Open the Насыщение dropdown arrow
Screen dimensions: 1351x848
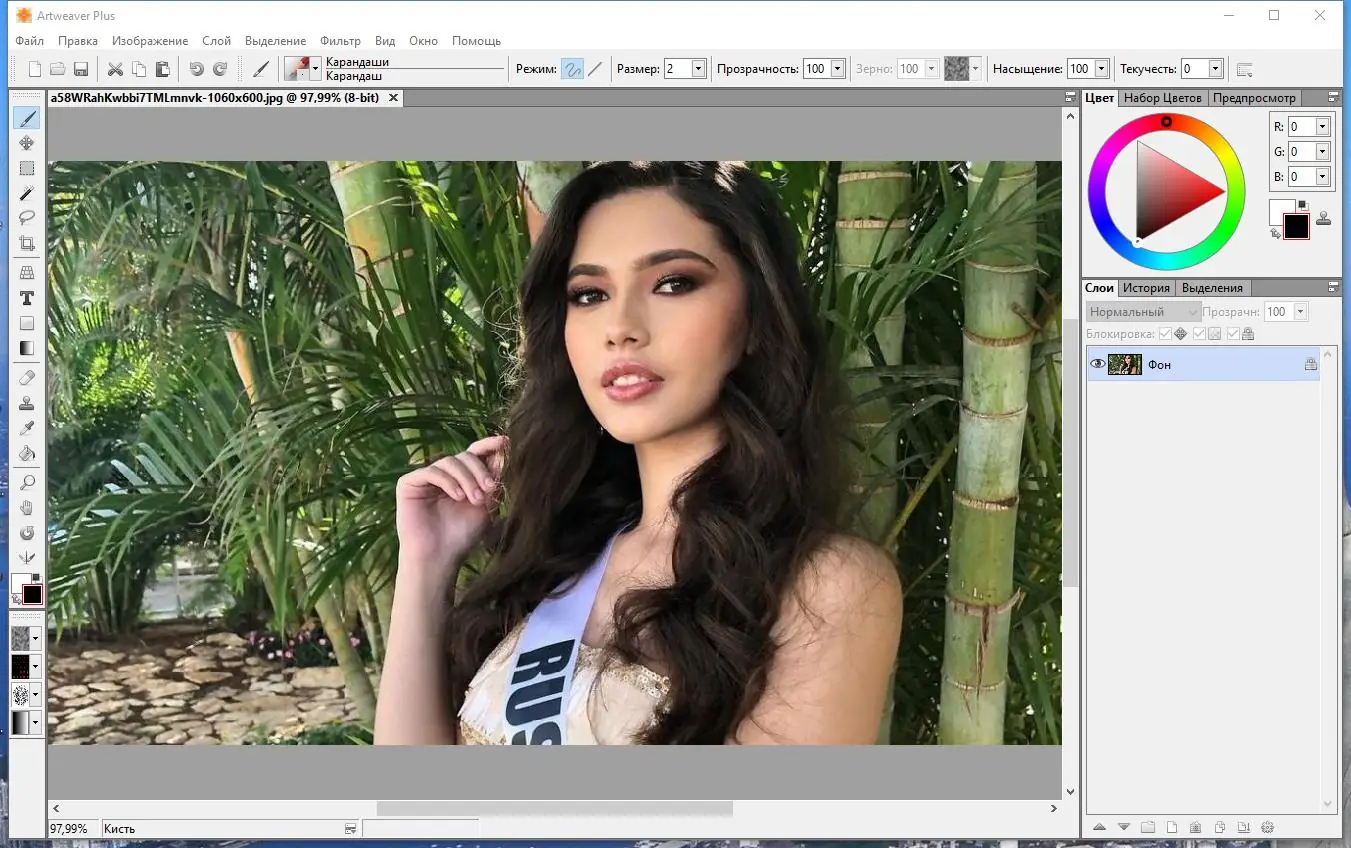[1102, 69]
